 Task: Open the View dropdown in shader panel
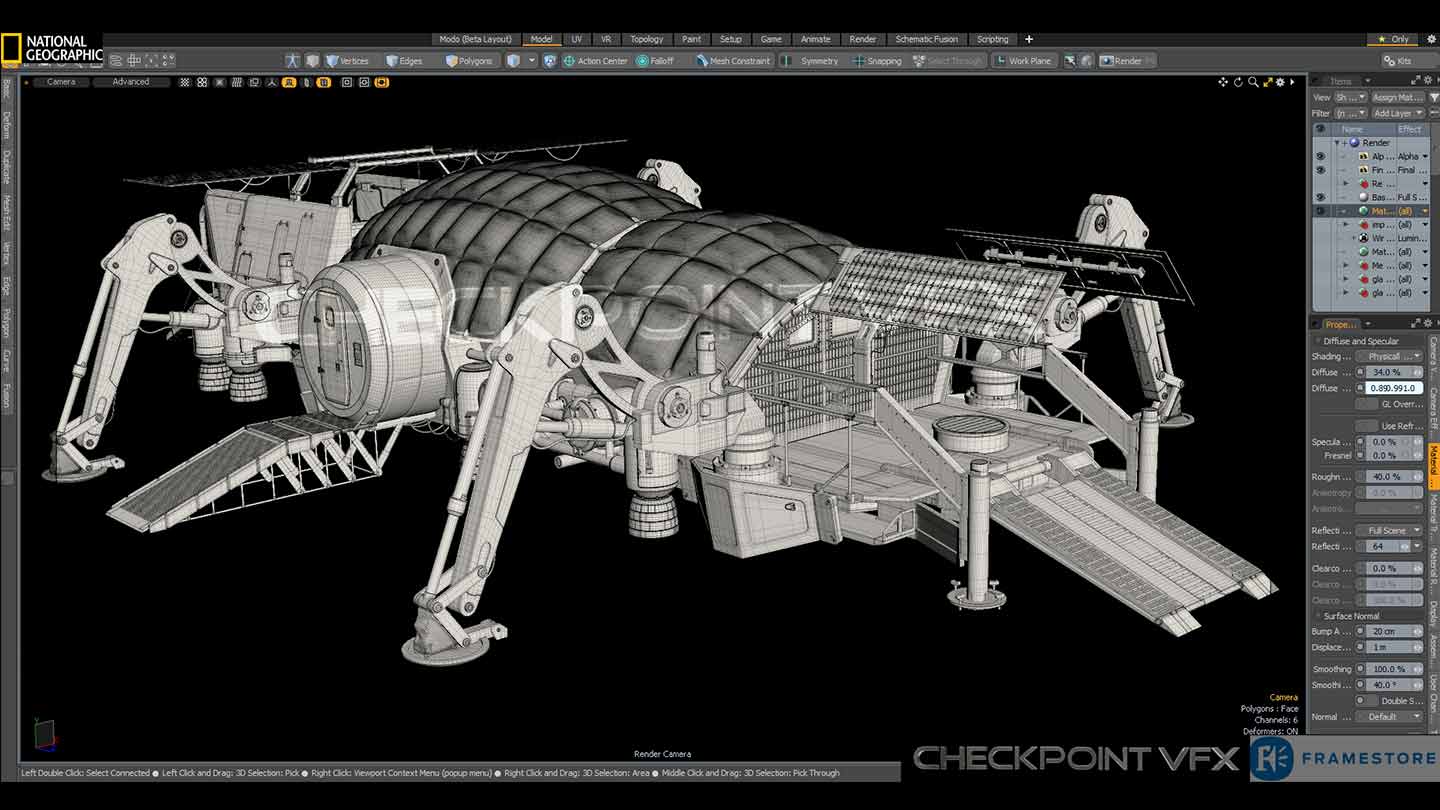(1351, 98)
